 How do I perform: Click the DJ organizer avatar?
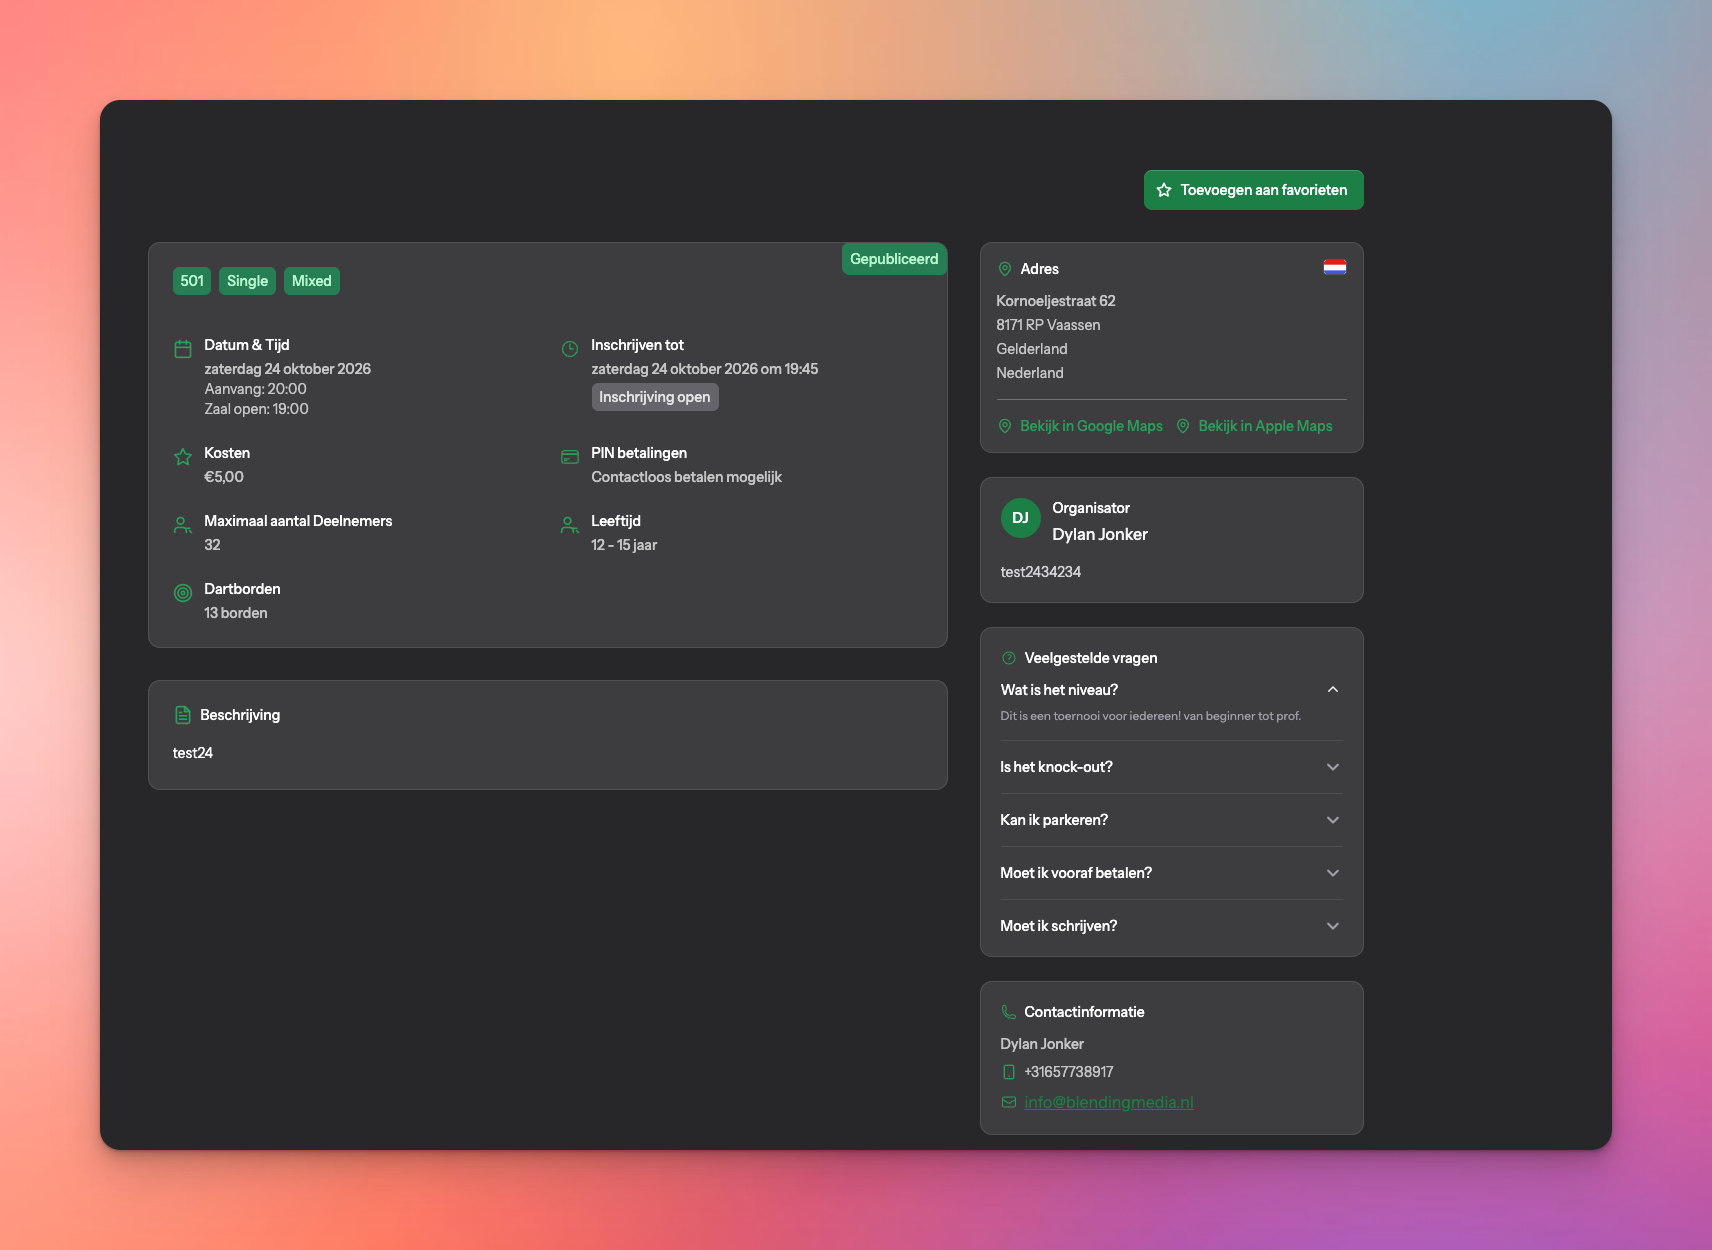pyautogui.click(x=1021, y=518)
